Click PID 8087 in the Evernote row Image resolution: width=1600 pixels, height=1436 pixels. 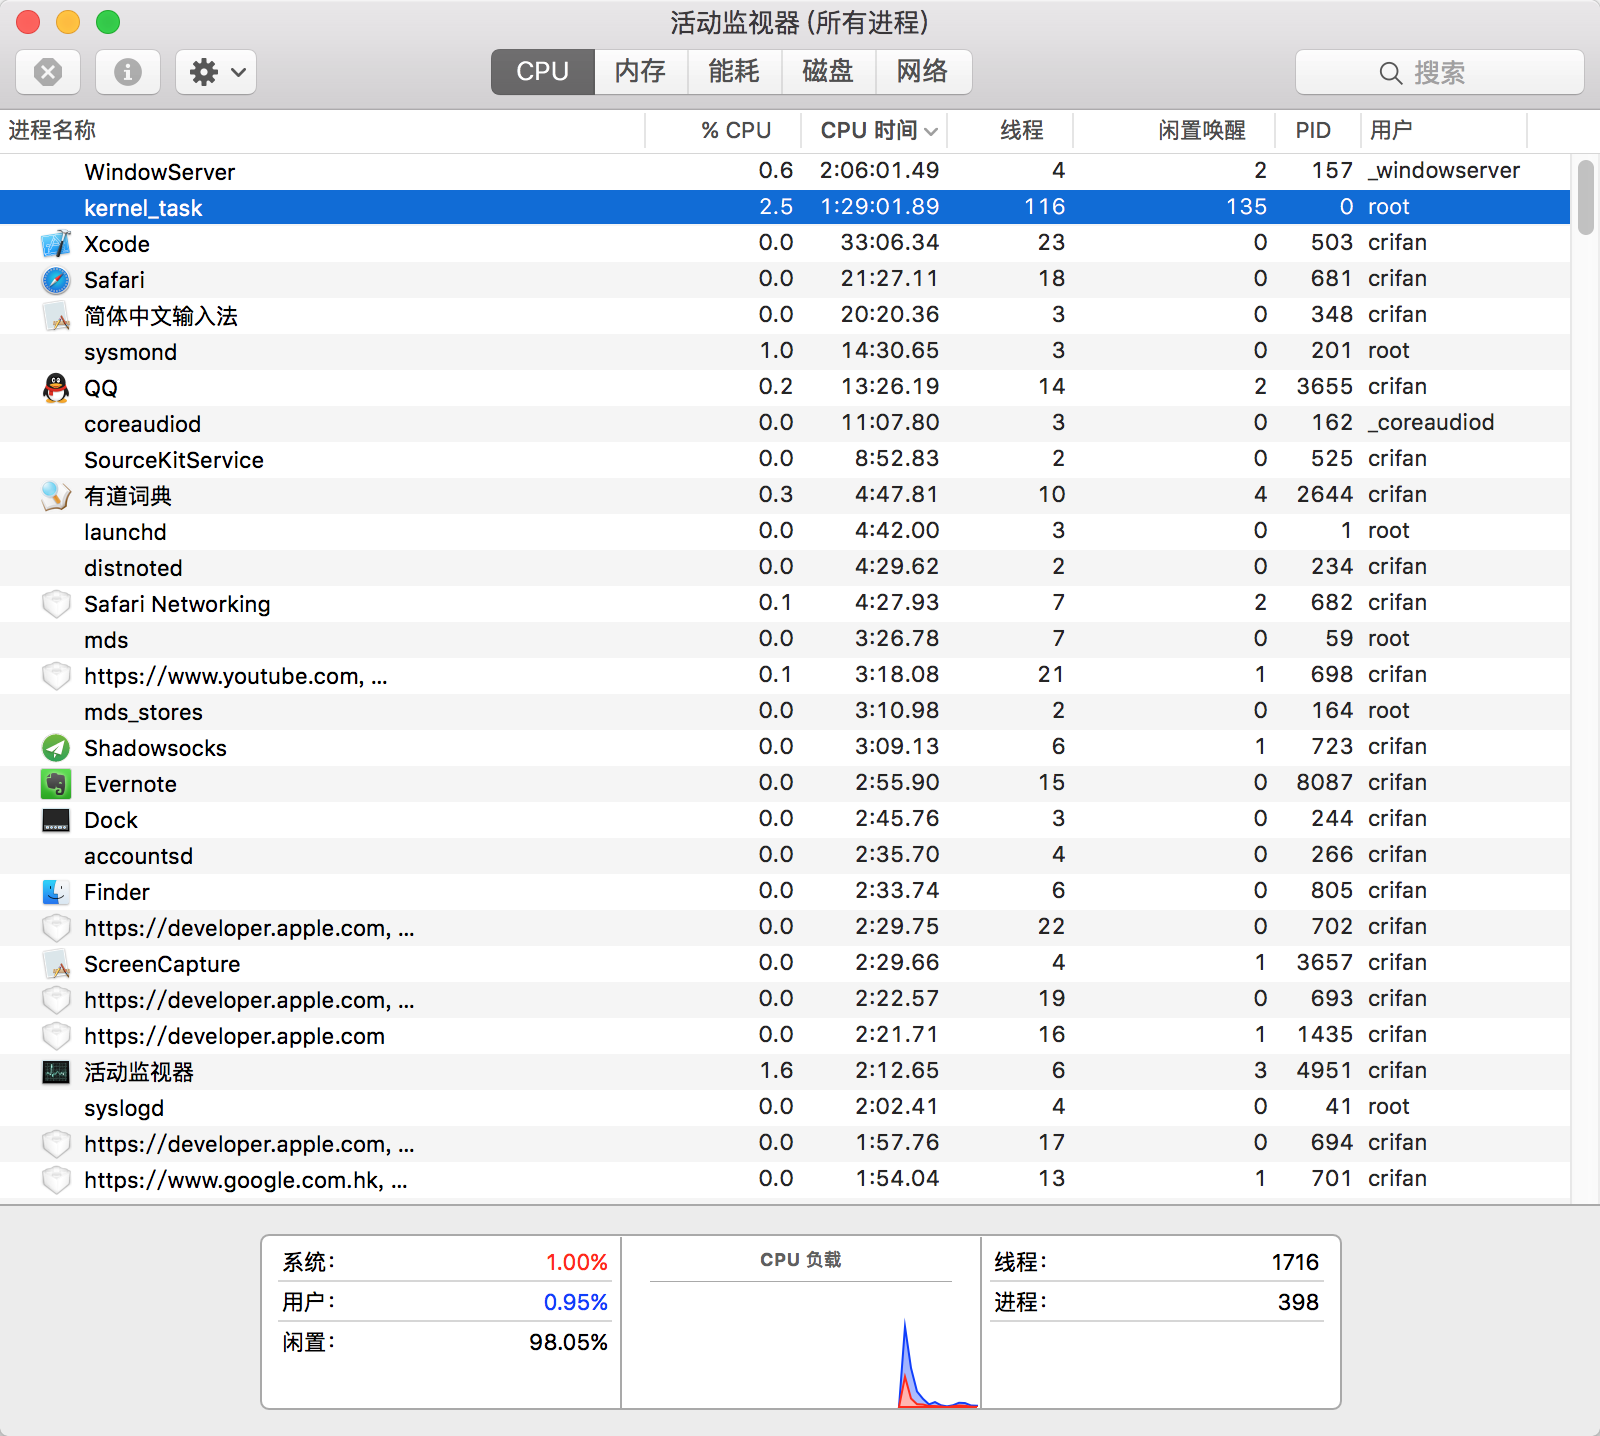click(1325, 783)
